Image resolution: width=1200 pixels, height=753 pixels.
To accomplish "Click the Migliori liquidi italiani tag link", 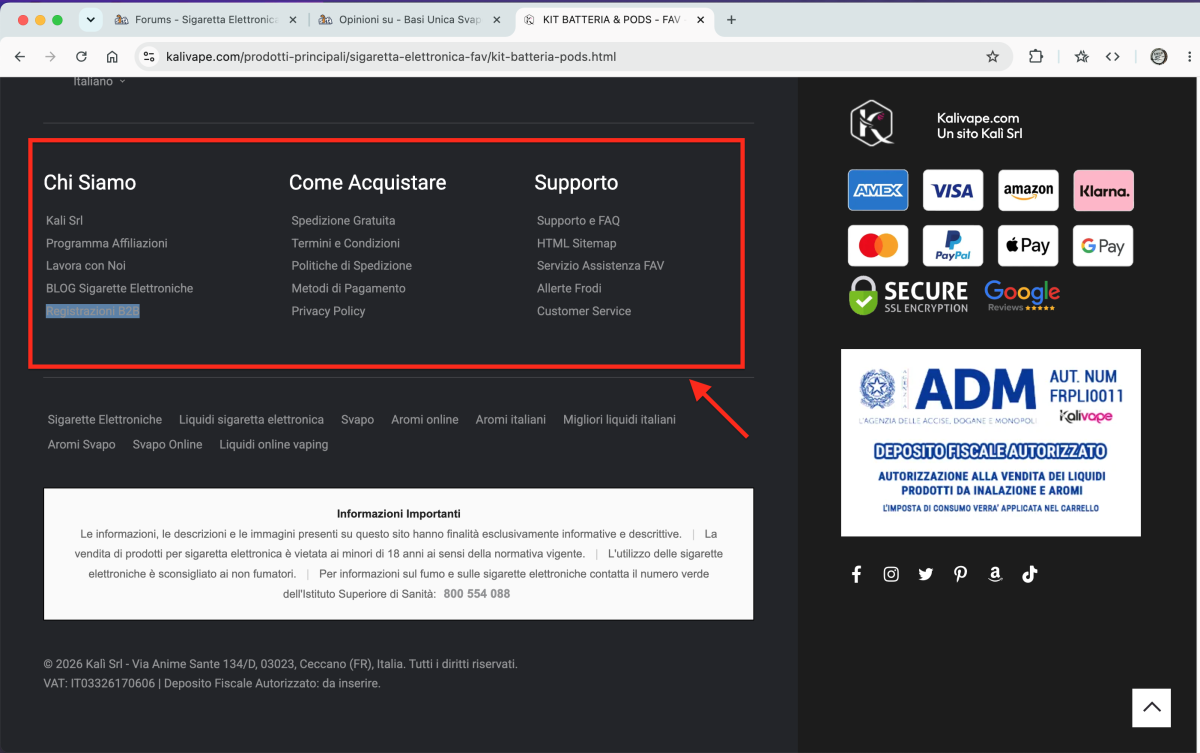I will [619, 420].
